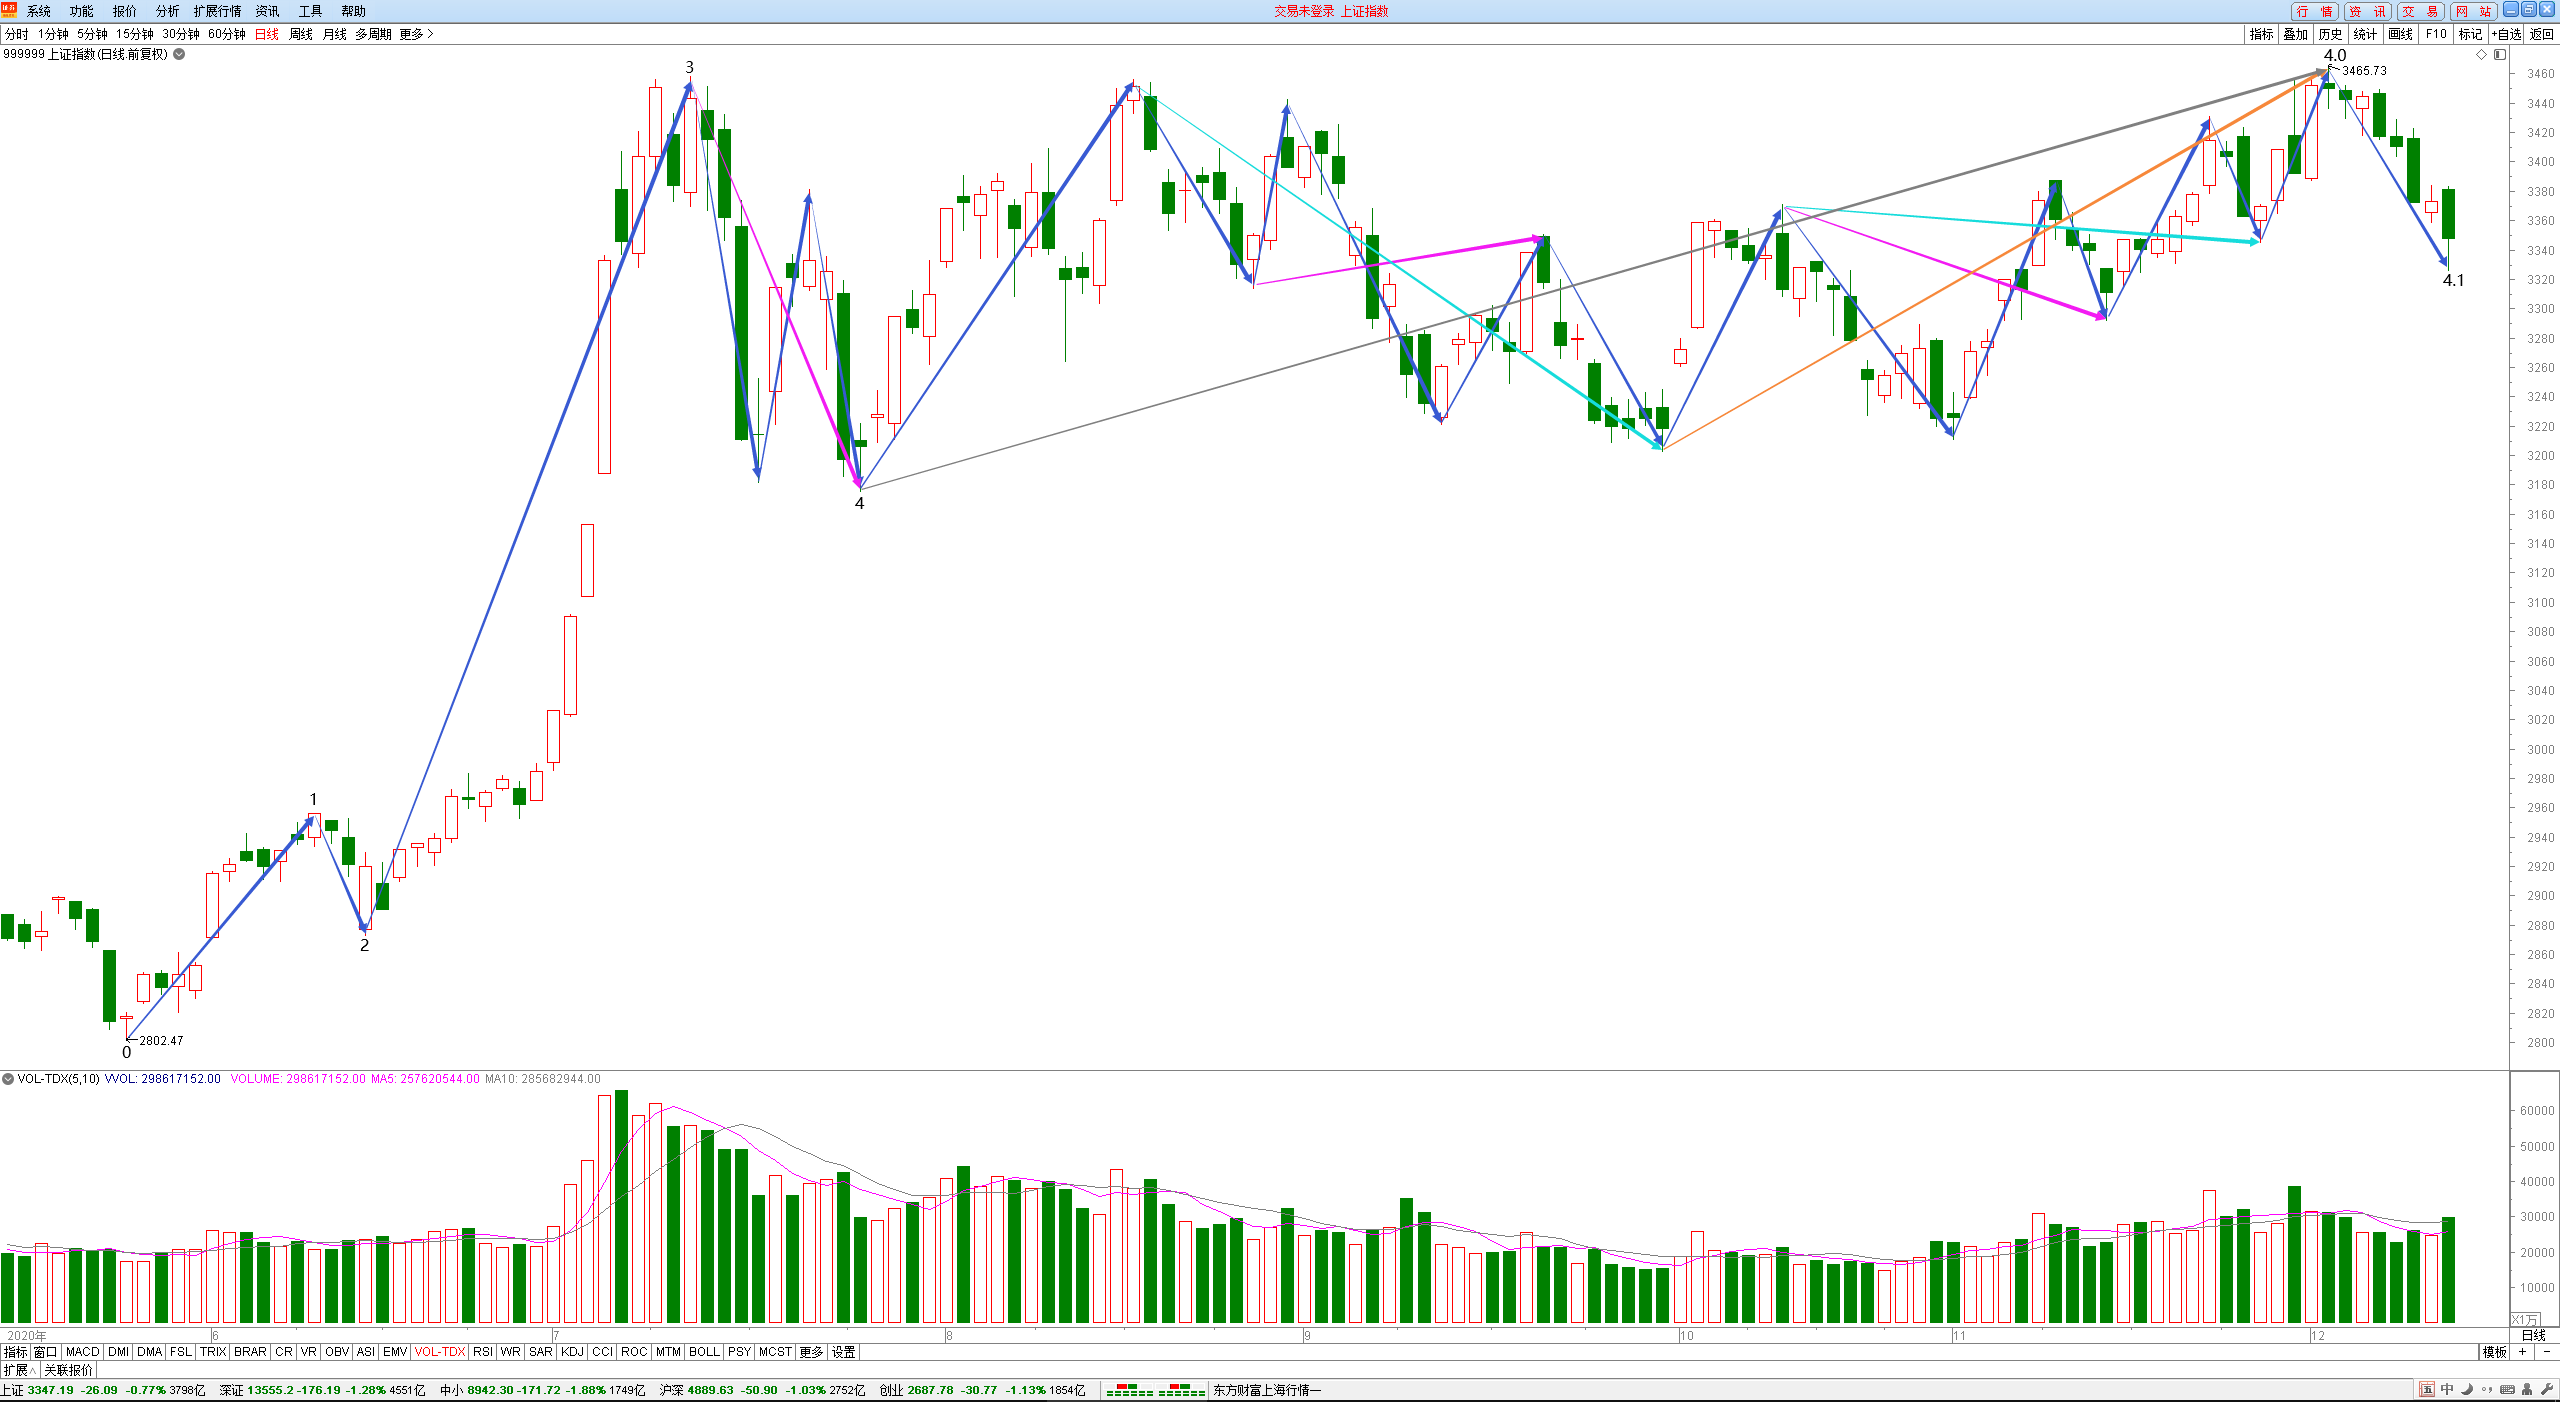Open the F10 company info
This screenshot has height=1402, width=2560.
(x=2436, y=34)
